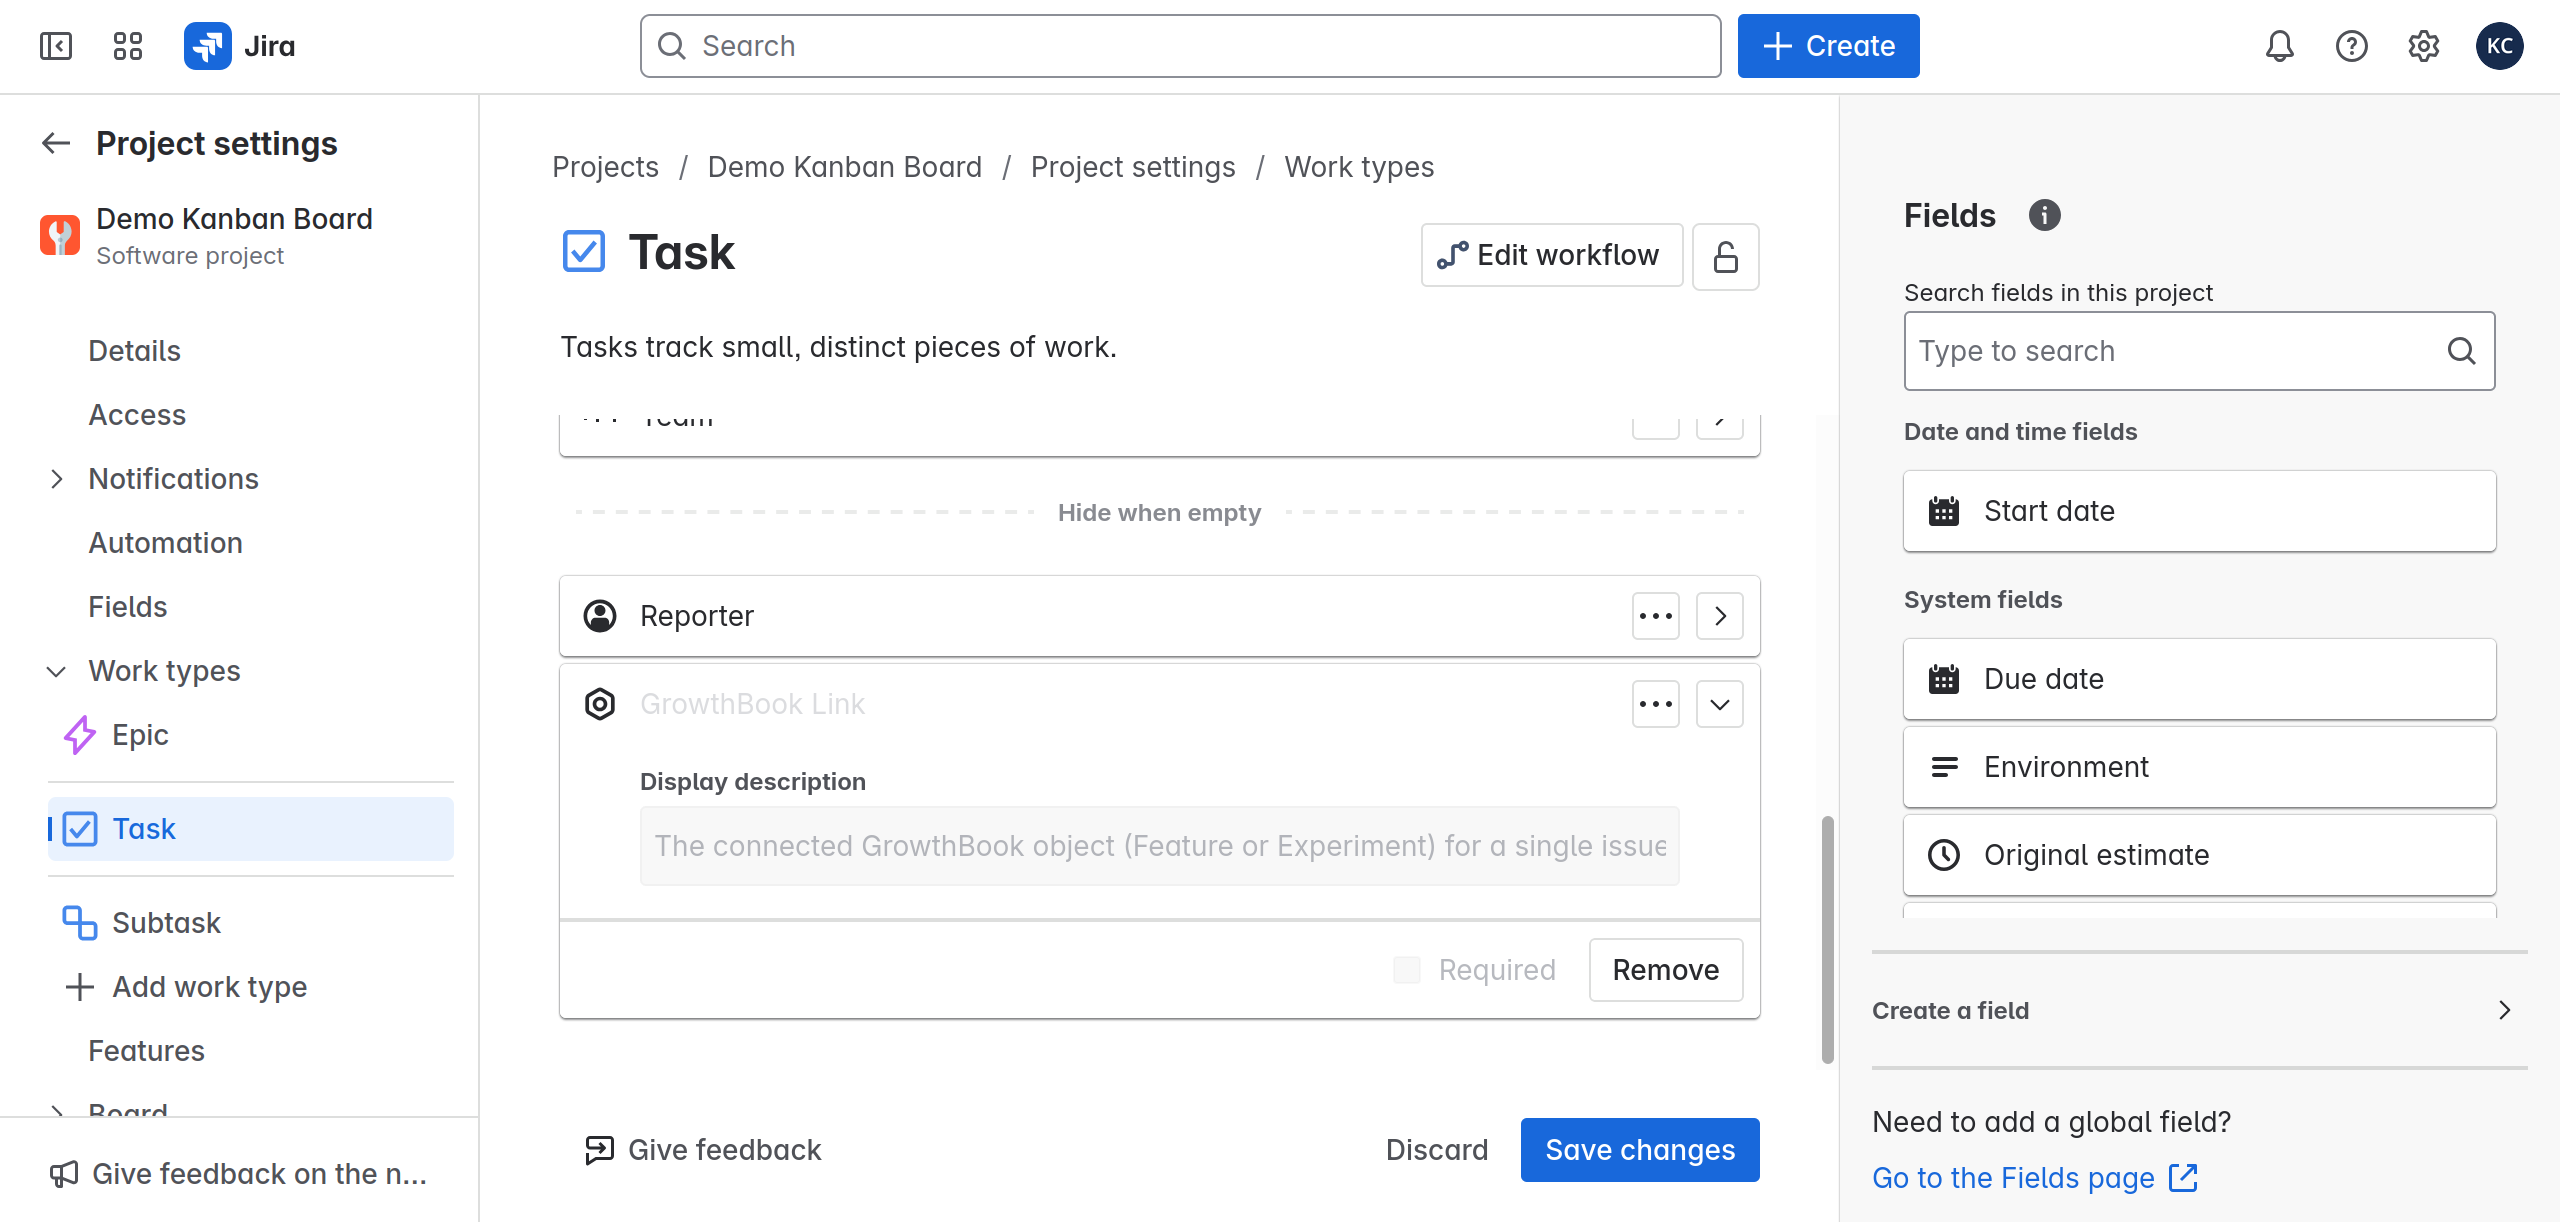Open Go to the Fields page link

2035,1177
